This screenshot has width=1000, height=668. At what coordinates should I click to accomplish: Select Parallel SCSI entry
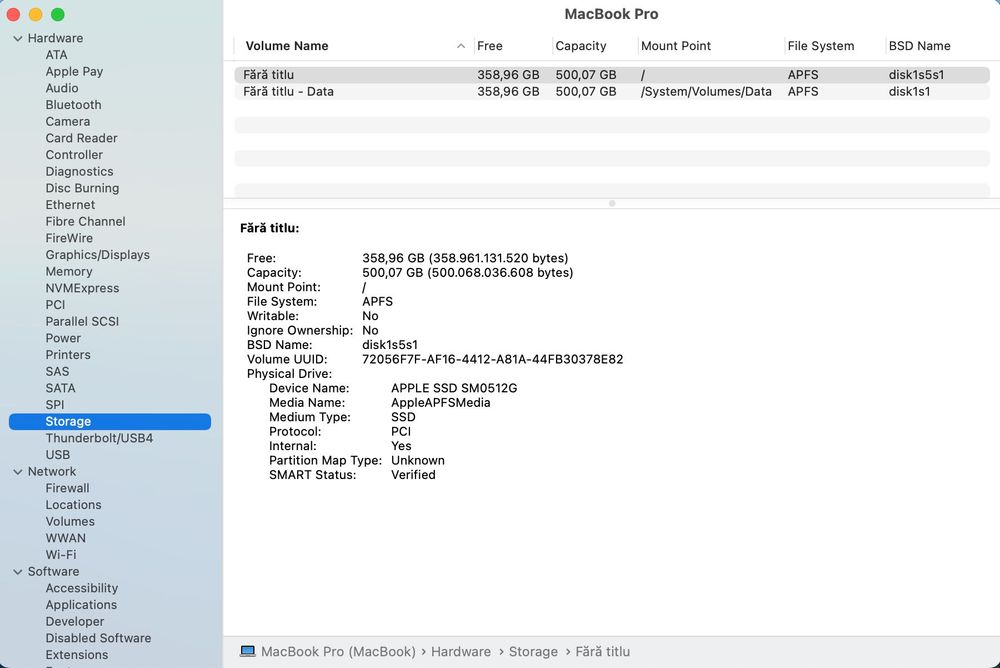coord(82,321)
